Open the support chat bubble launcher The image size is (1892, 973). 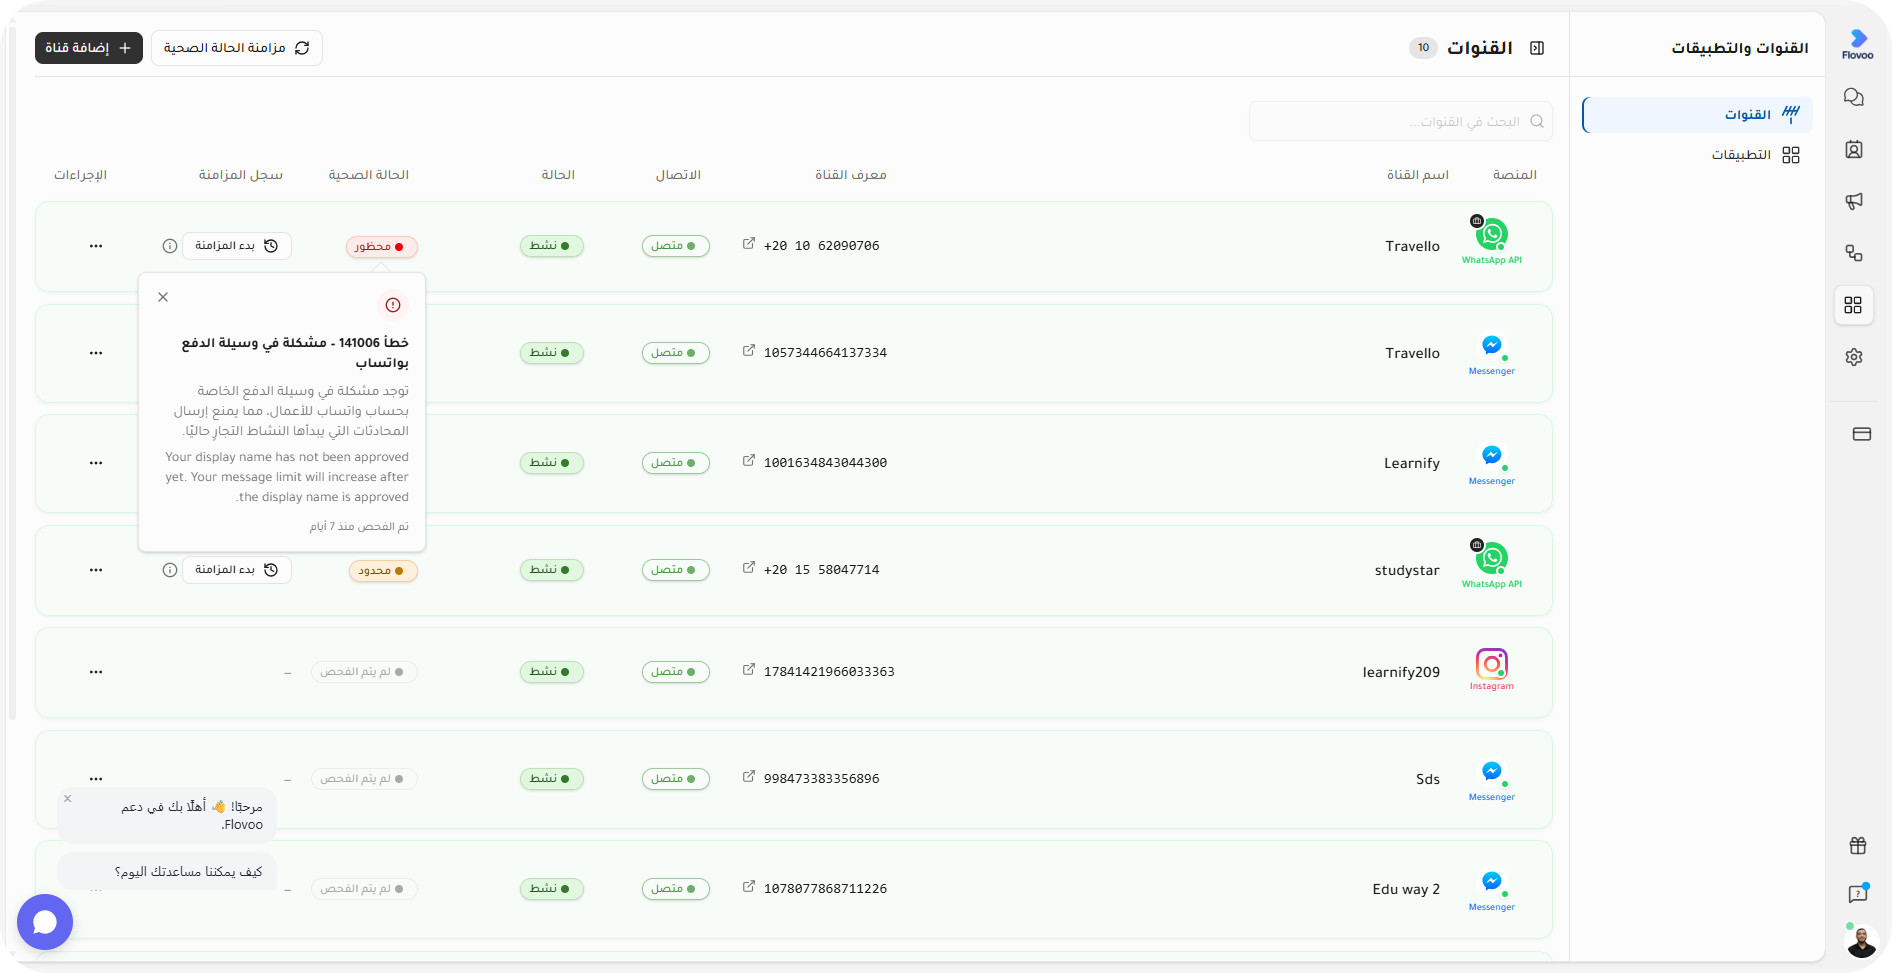tap(45, 922)
